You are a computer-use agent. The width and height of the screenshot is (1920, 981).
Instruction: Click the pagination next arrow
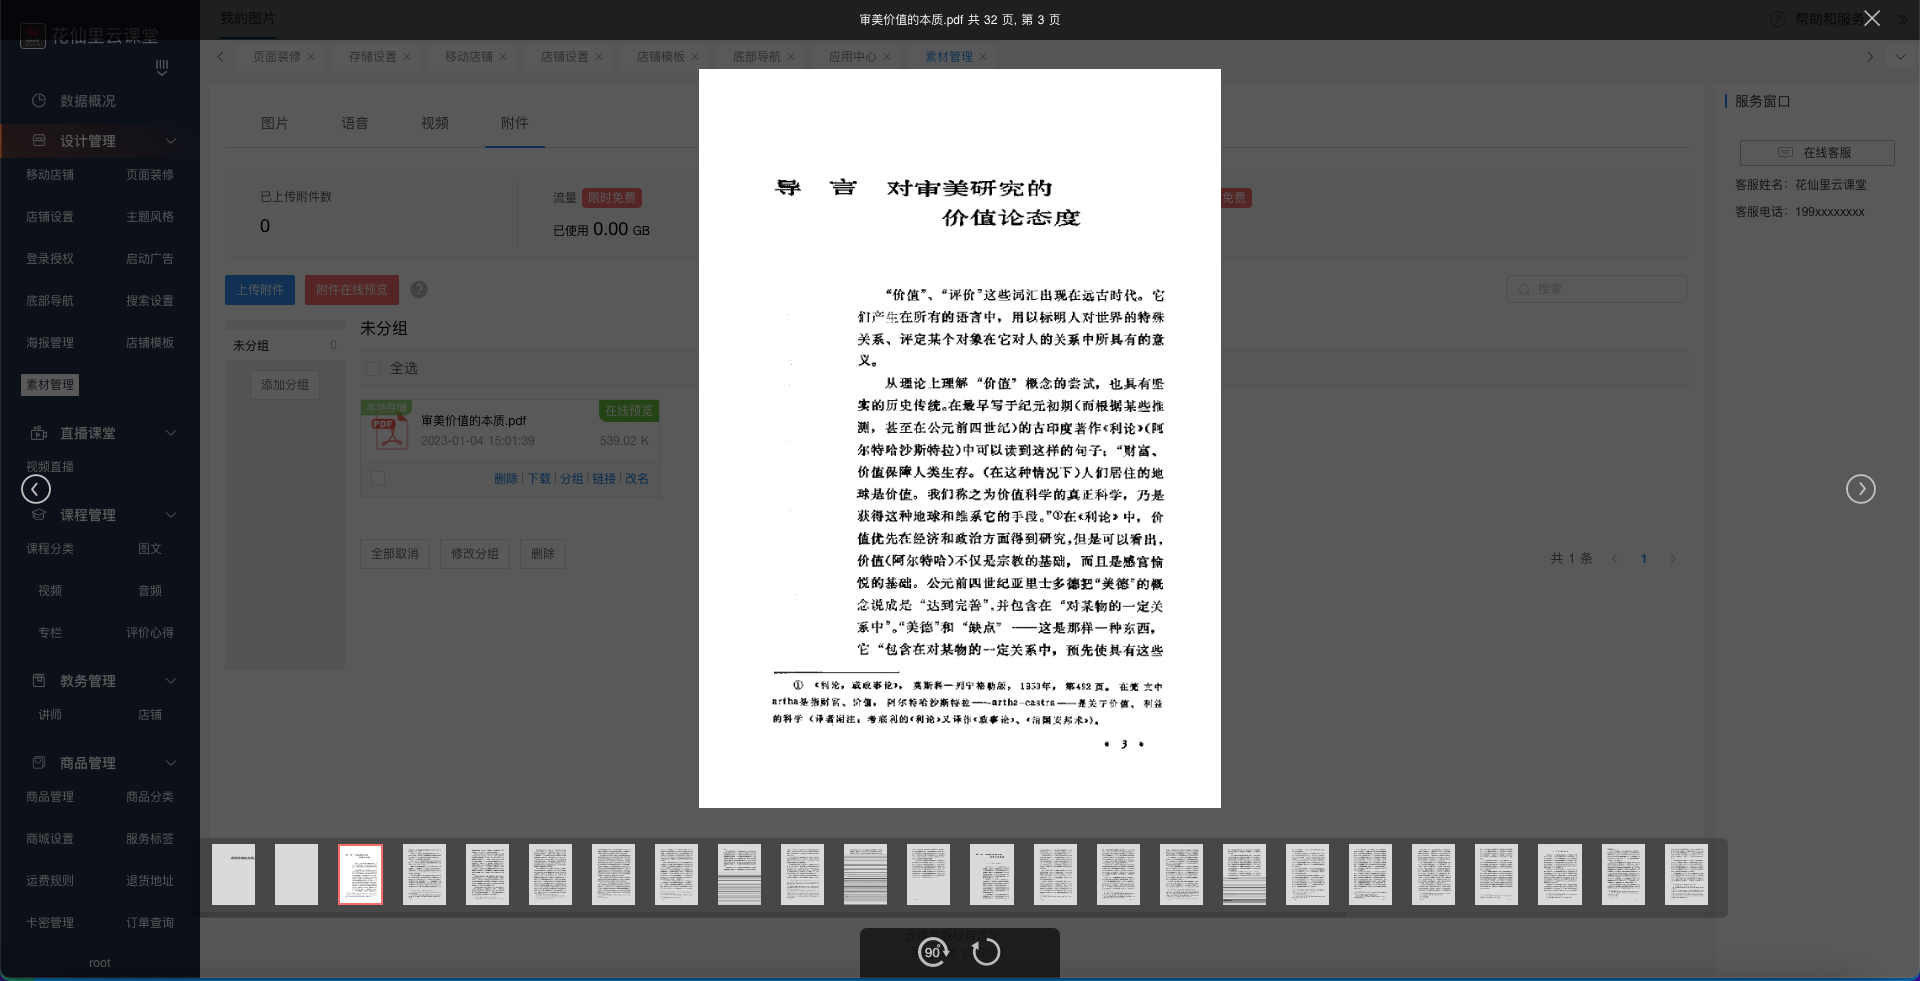tap(1672, 559)
